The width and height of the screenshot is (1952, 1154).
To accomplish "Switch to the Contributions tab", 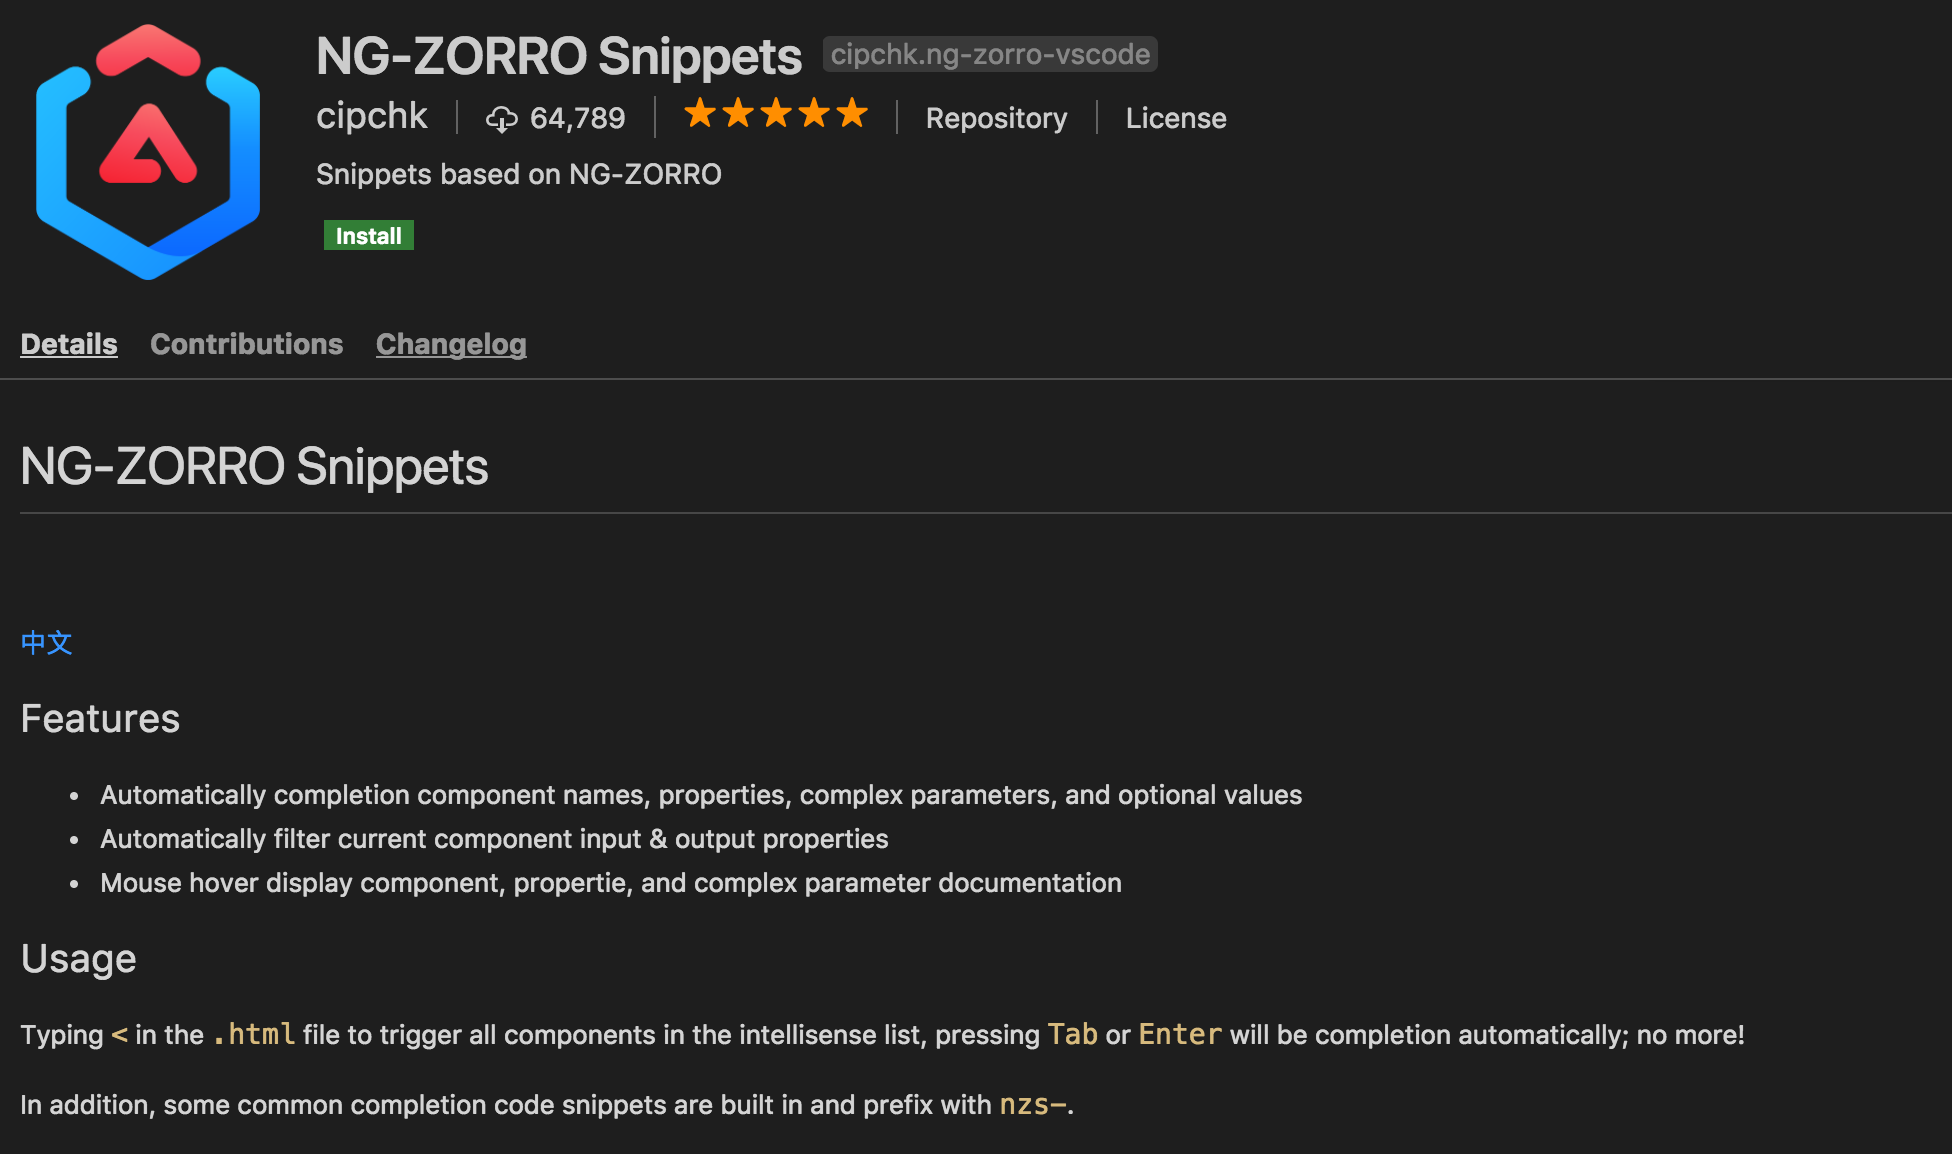I will pyautogui.click(x=247, y=344).
